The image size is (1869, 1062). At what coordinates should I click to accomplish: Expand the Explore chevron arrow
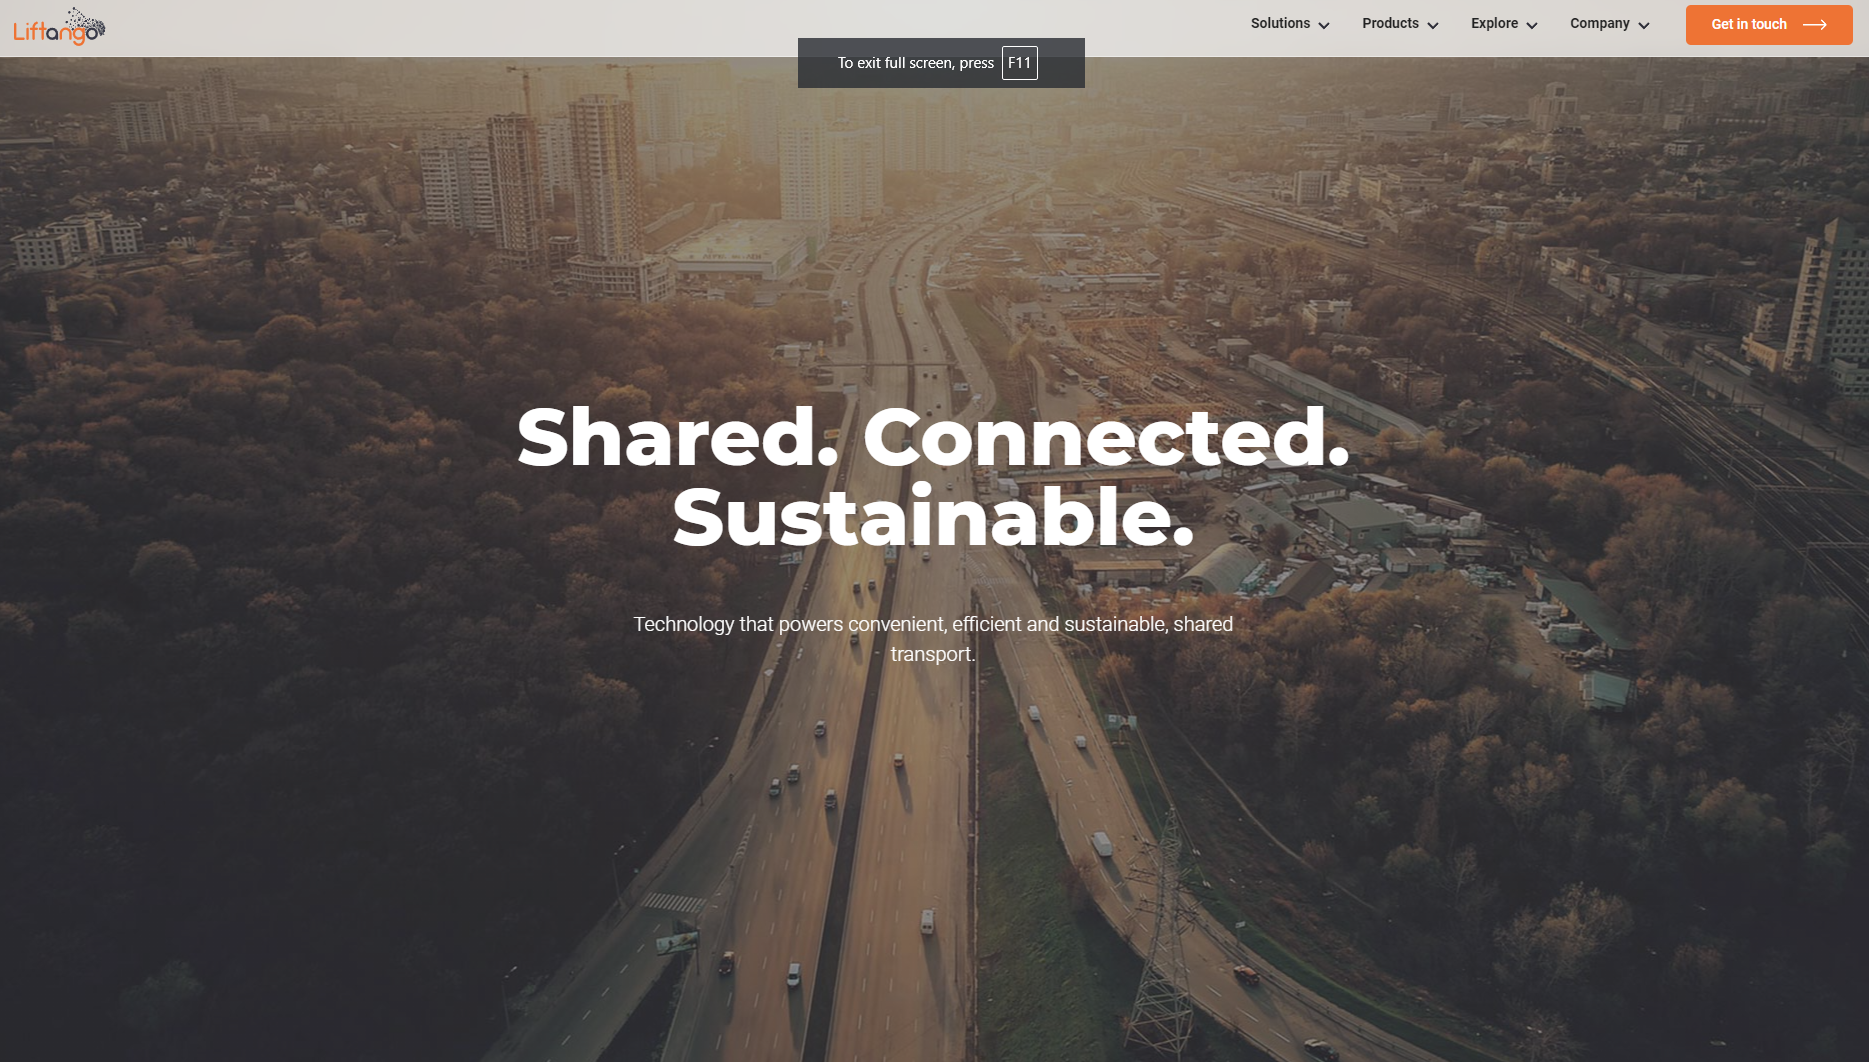tap(1532, 25)
